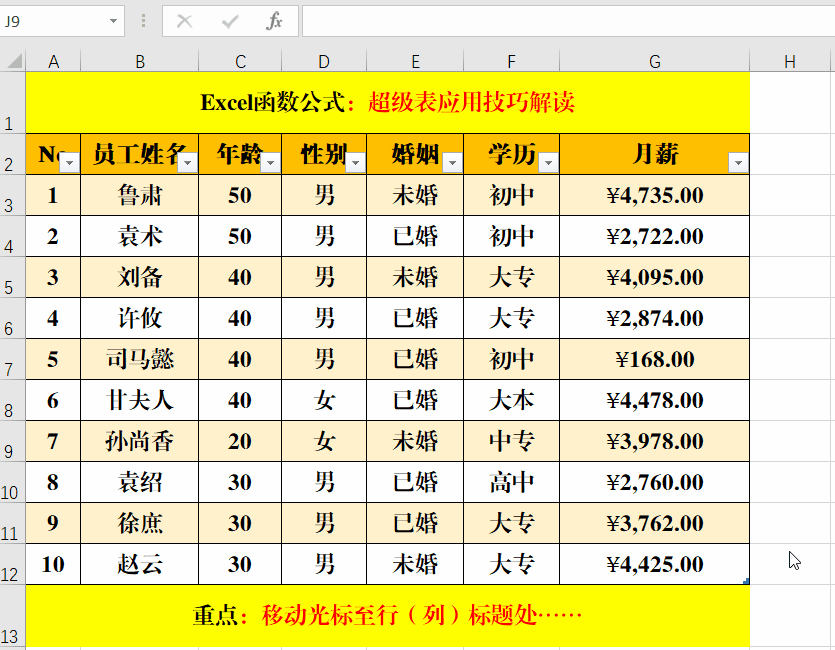Image resolution: width=835 pixels, height=650 pixels.
Task: Click the salary cell ¥4,095.00
Action: 654,277
